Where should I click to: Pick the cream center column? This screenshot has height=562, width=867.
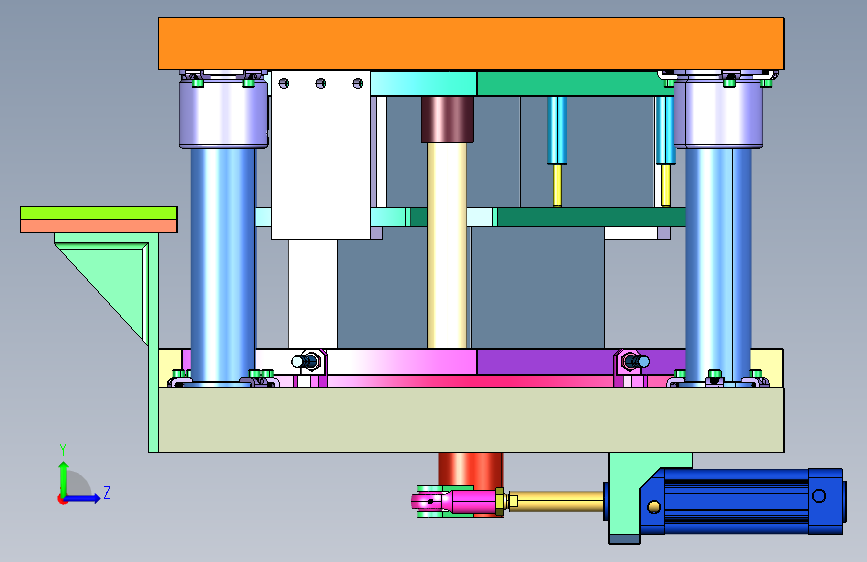(x=447, y=245)
